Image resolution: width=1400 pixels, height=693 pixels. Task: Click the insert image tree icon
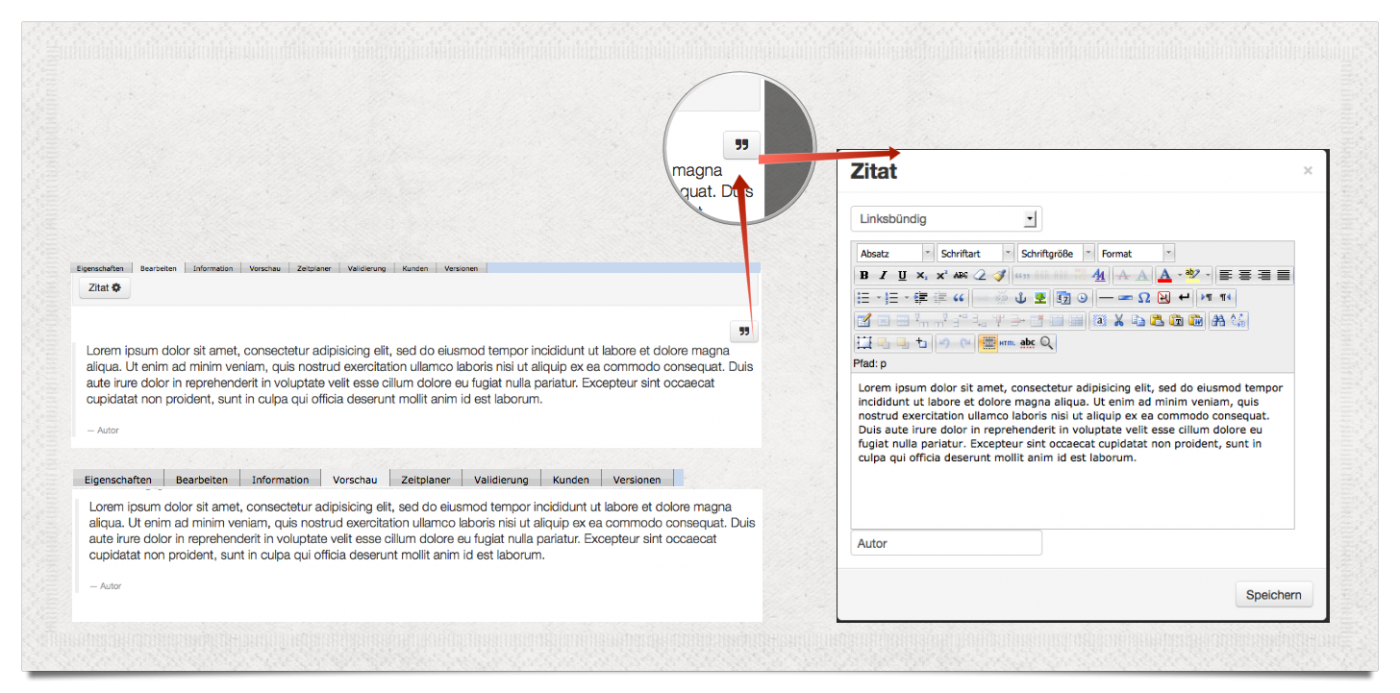pos(1040,298)
